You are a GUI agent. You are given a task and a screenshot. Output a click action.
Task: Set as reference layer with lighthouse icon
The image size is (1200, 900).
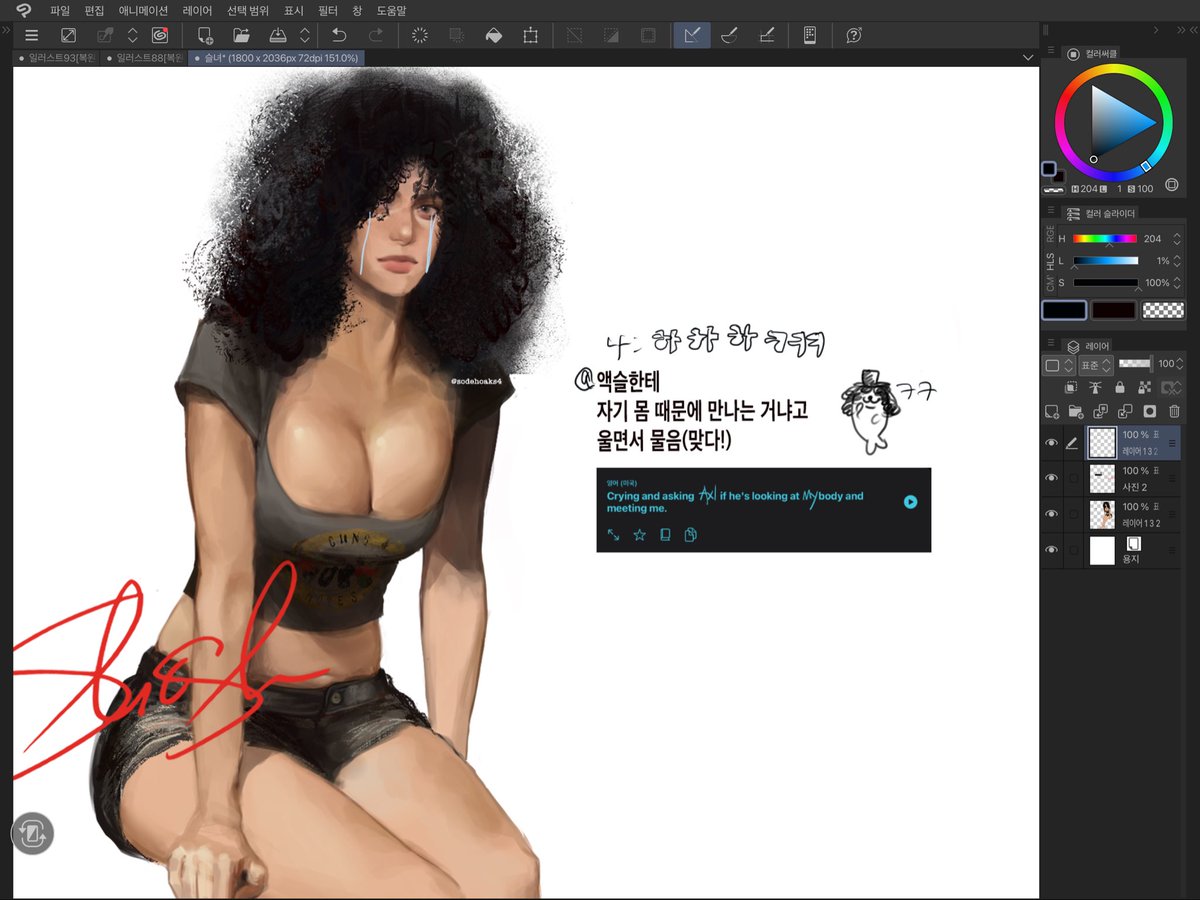1095,387
